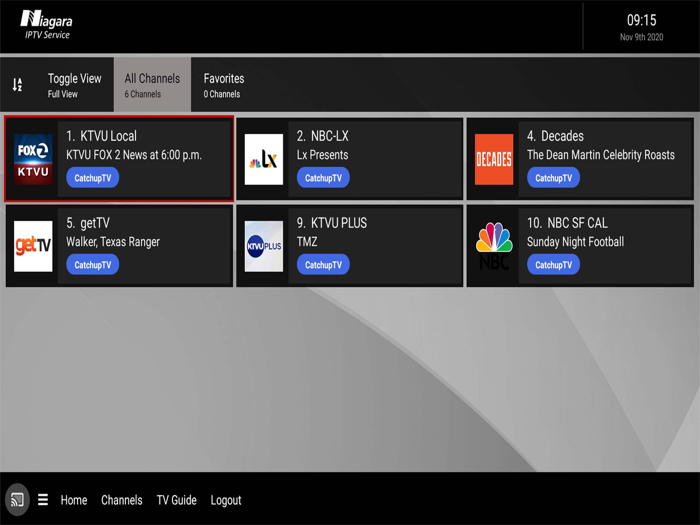Click Logout in bottom menu
This screenshot has height=525, width=700.
click(226, 500)
